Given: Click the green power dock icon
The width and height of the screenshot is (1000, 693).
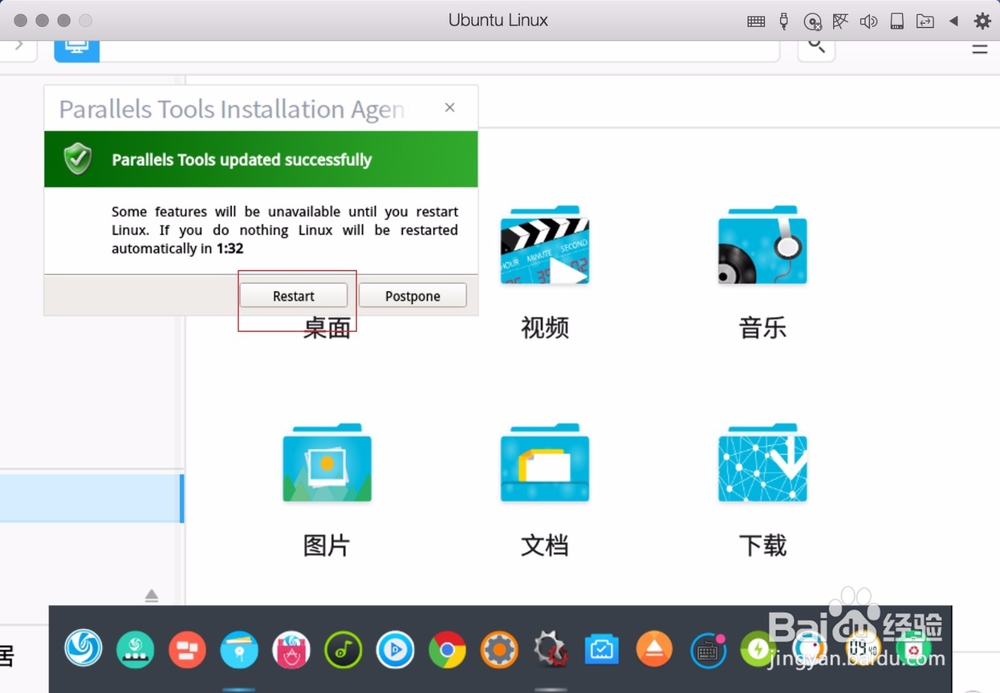Looking at the screenshot, I should tap(758, 650).
